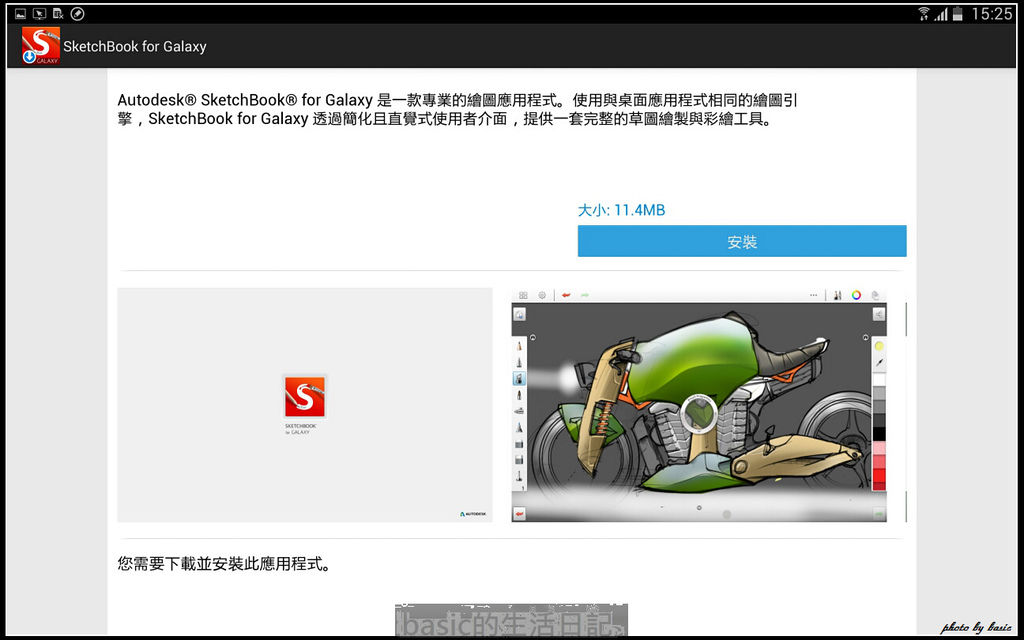Tap the 15:25 clock in status bar
1024x640 pixels.
[991, 14]
